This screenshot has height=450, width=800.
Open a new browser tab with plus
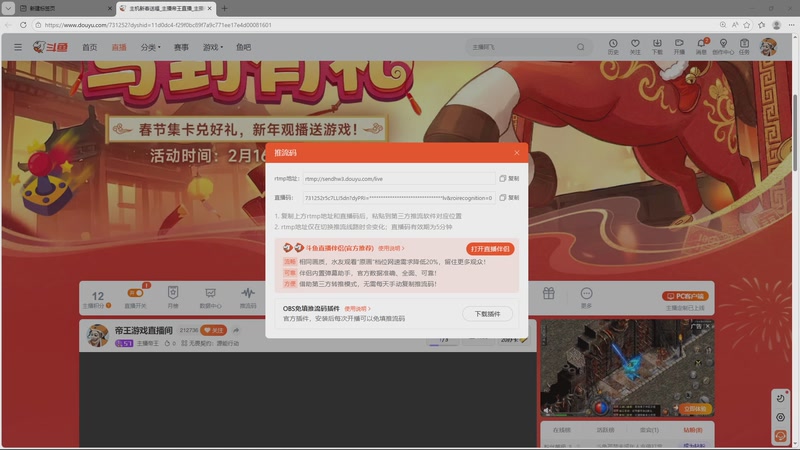224,8
